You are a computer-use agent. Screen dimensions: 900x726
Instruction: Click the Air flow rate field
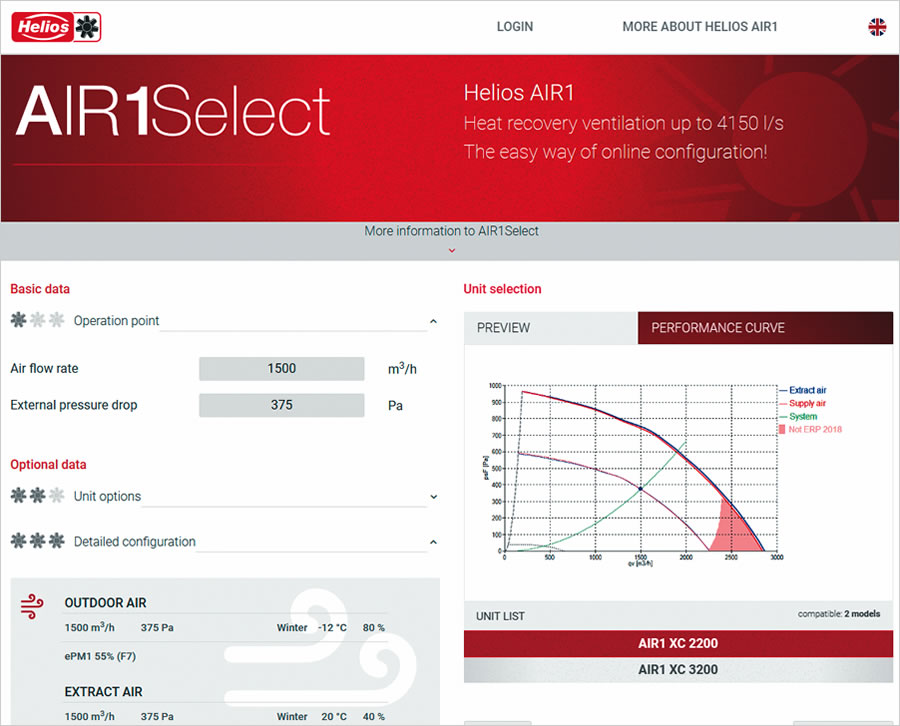pos(281,368)
